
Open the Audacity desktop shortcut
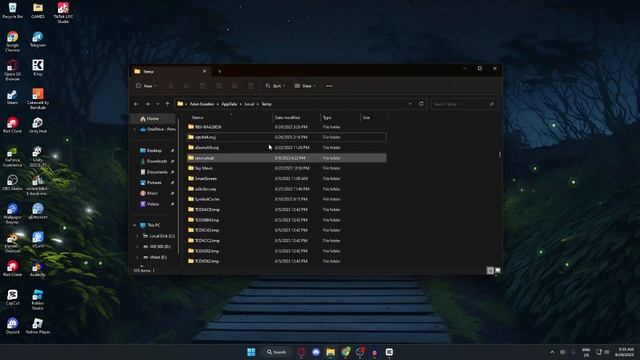coord(38,269)
